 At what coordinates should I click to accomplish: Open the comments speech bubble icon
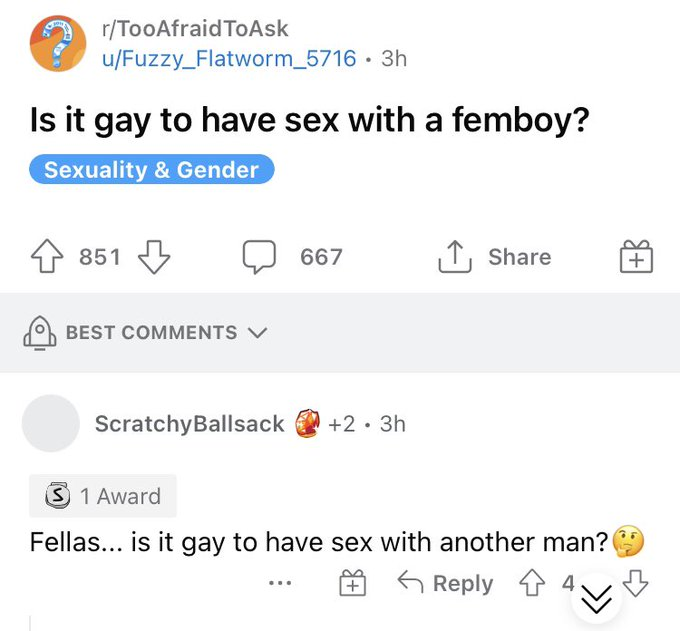(259, 257)
